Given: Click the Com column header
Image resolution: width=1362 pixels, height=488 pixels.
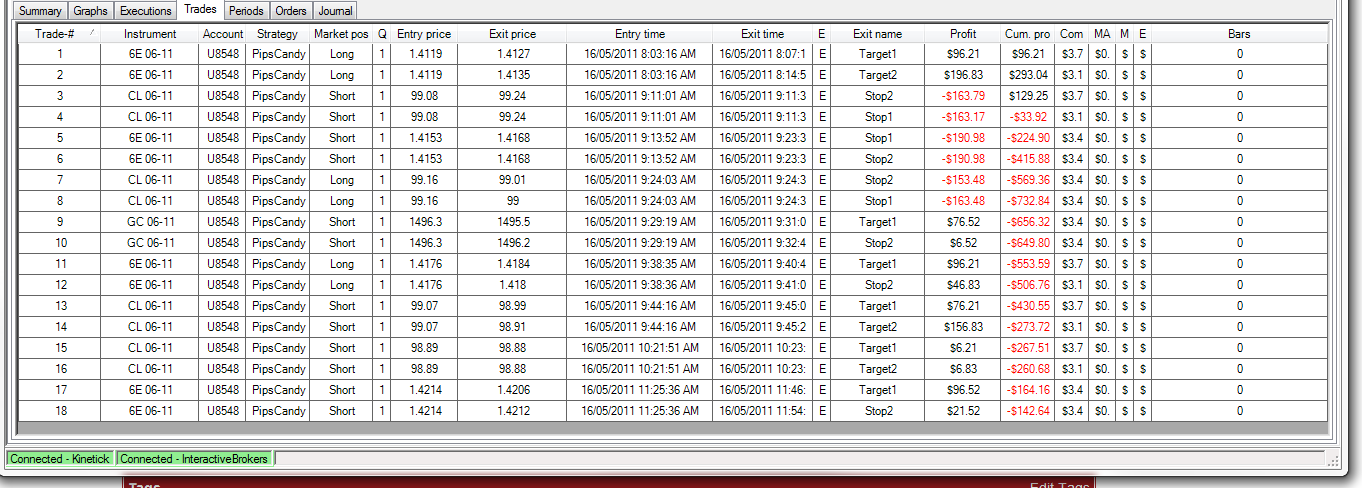Looking at the screenshot, I should (1071, 34).
